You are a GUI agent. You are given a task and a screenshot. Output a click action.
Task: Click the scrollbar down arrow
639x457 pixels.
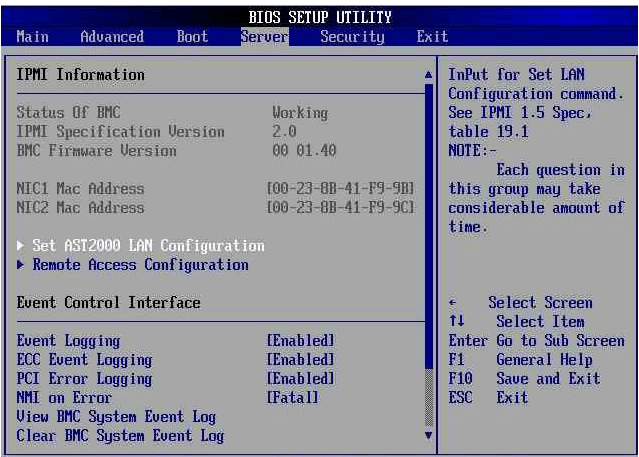click(428, 435)
